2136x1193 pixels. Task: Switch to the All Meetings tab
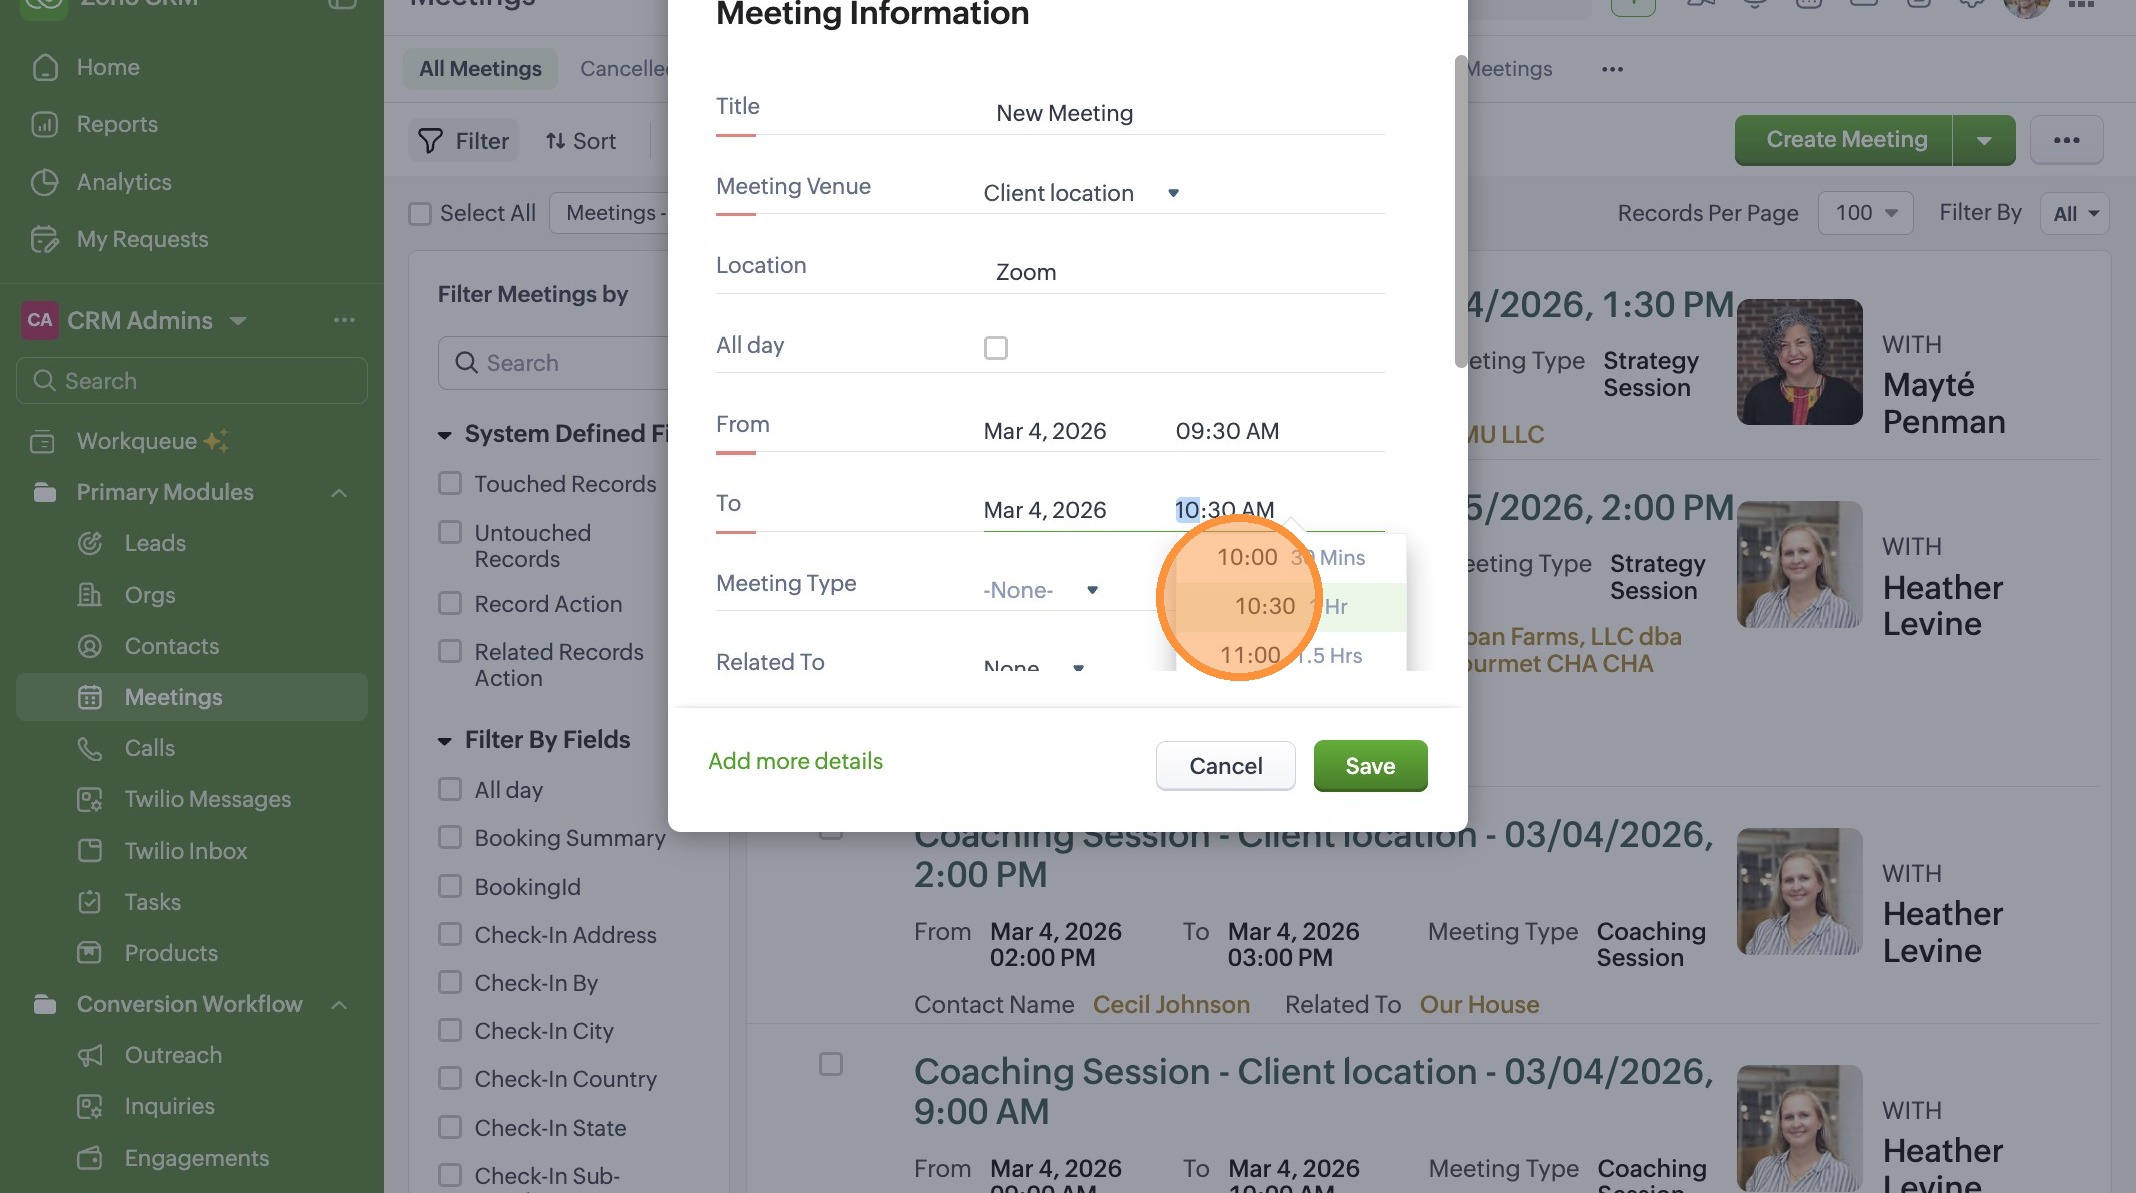pyautogui.click(x=480, y=69)
